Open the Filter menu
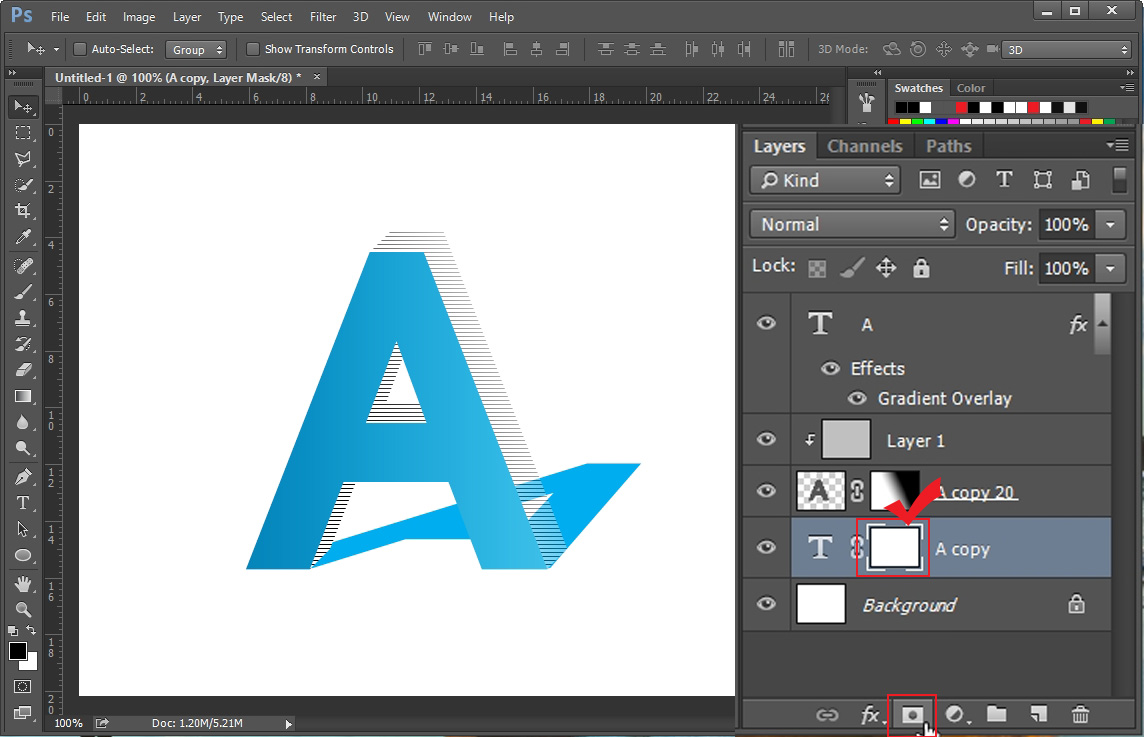Image resolution: width=1144 pixels, height=737 pixels. click(322, 16)
